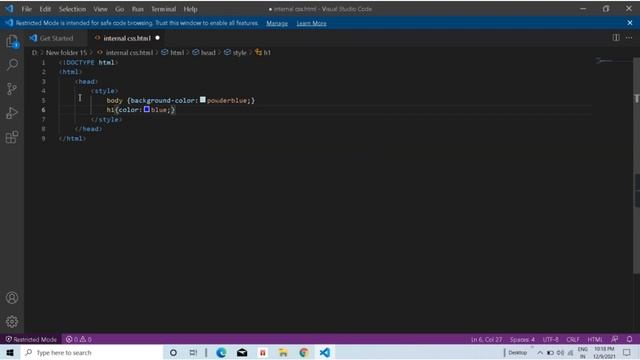This screenshot has width=640, height=360.
Task: Click the New folder 15 breadcrumb
Action: click(x=66, y=53)
